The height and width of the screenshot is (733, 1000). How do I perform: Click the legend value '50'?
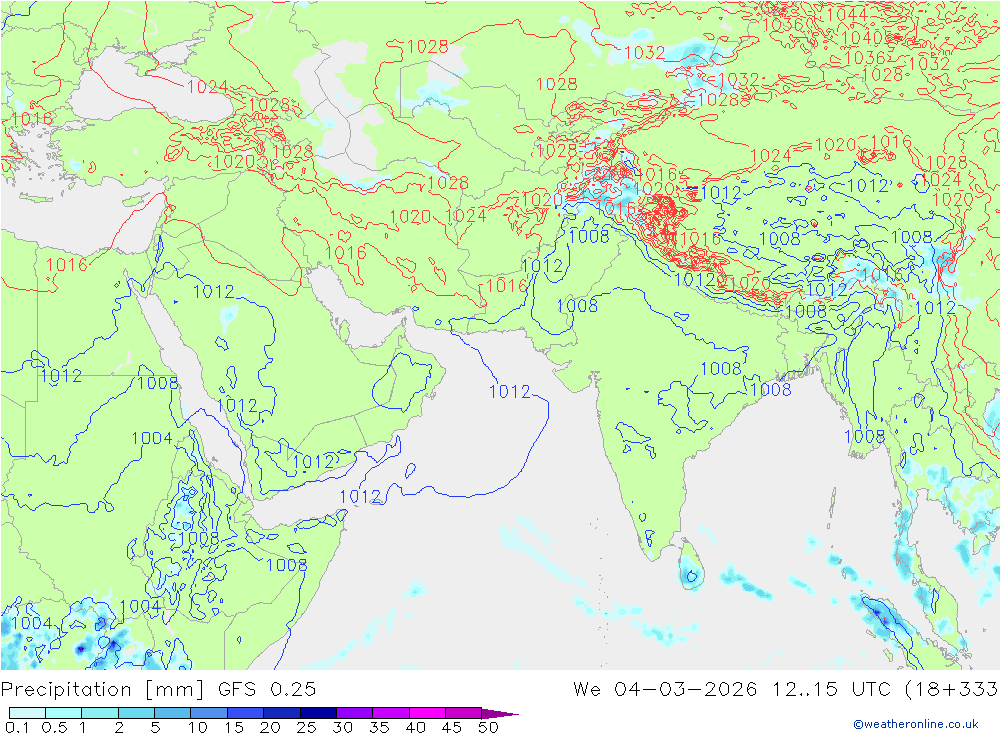point(488,727)
